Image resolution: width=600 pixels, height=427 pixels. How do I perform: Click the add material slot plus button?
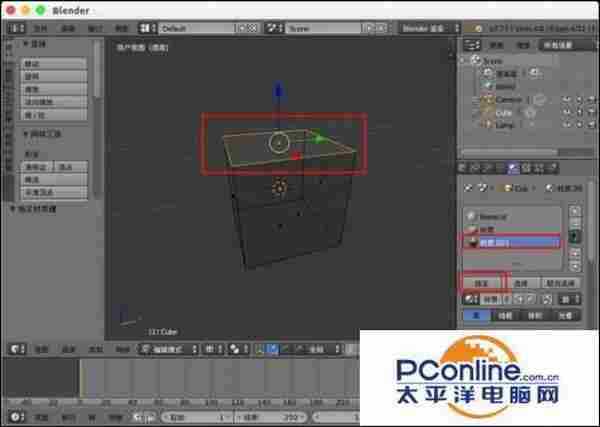(574, 211)
